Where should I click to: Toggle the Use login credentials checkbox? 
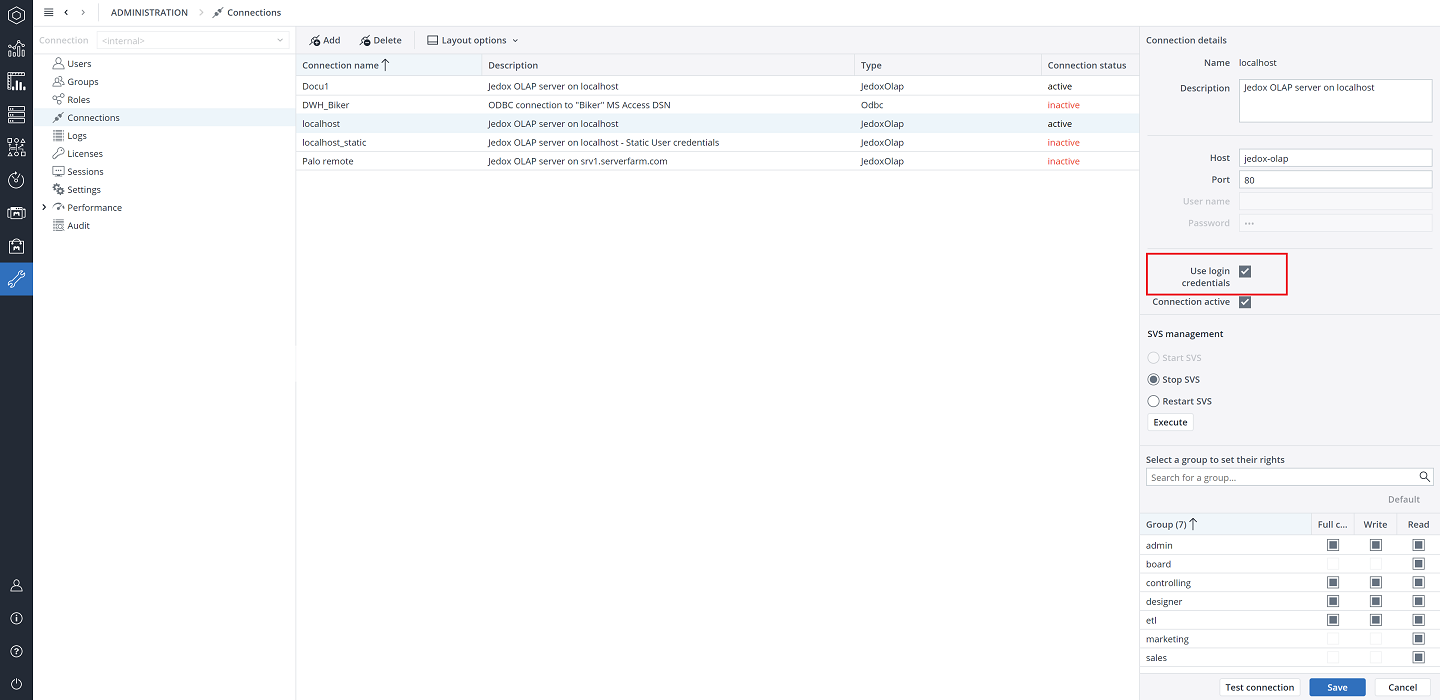click(1245, 271)
